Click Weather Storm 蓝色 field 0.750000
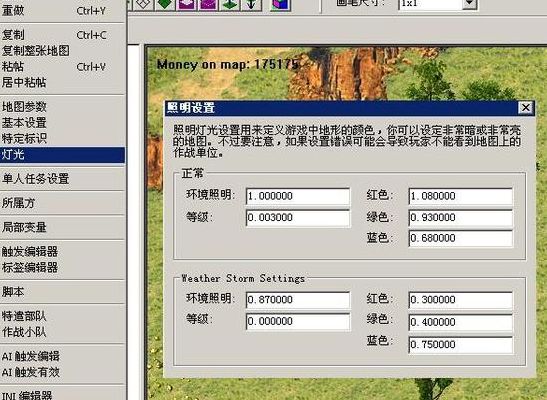Viewport: 547px width, 400px height. [461, 345]
